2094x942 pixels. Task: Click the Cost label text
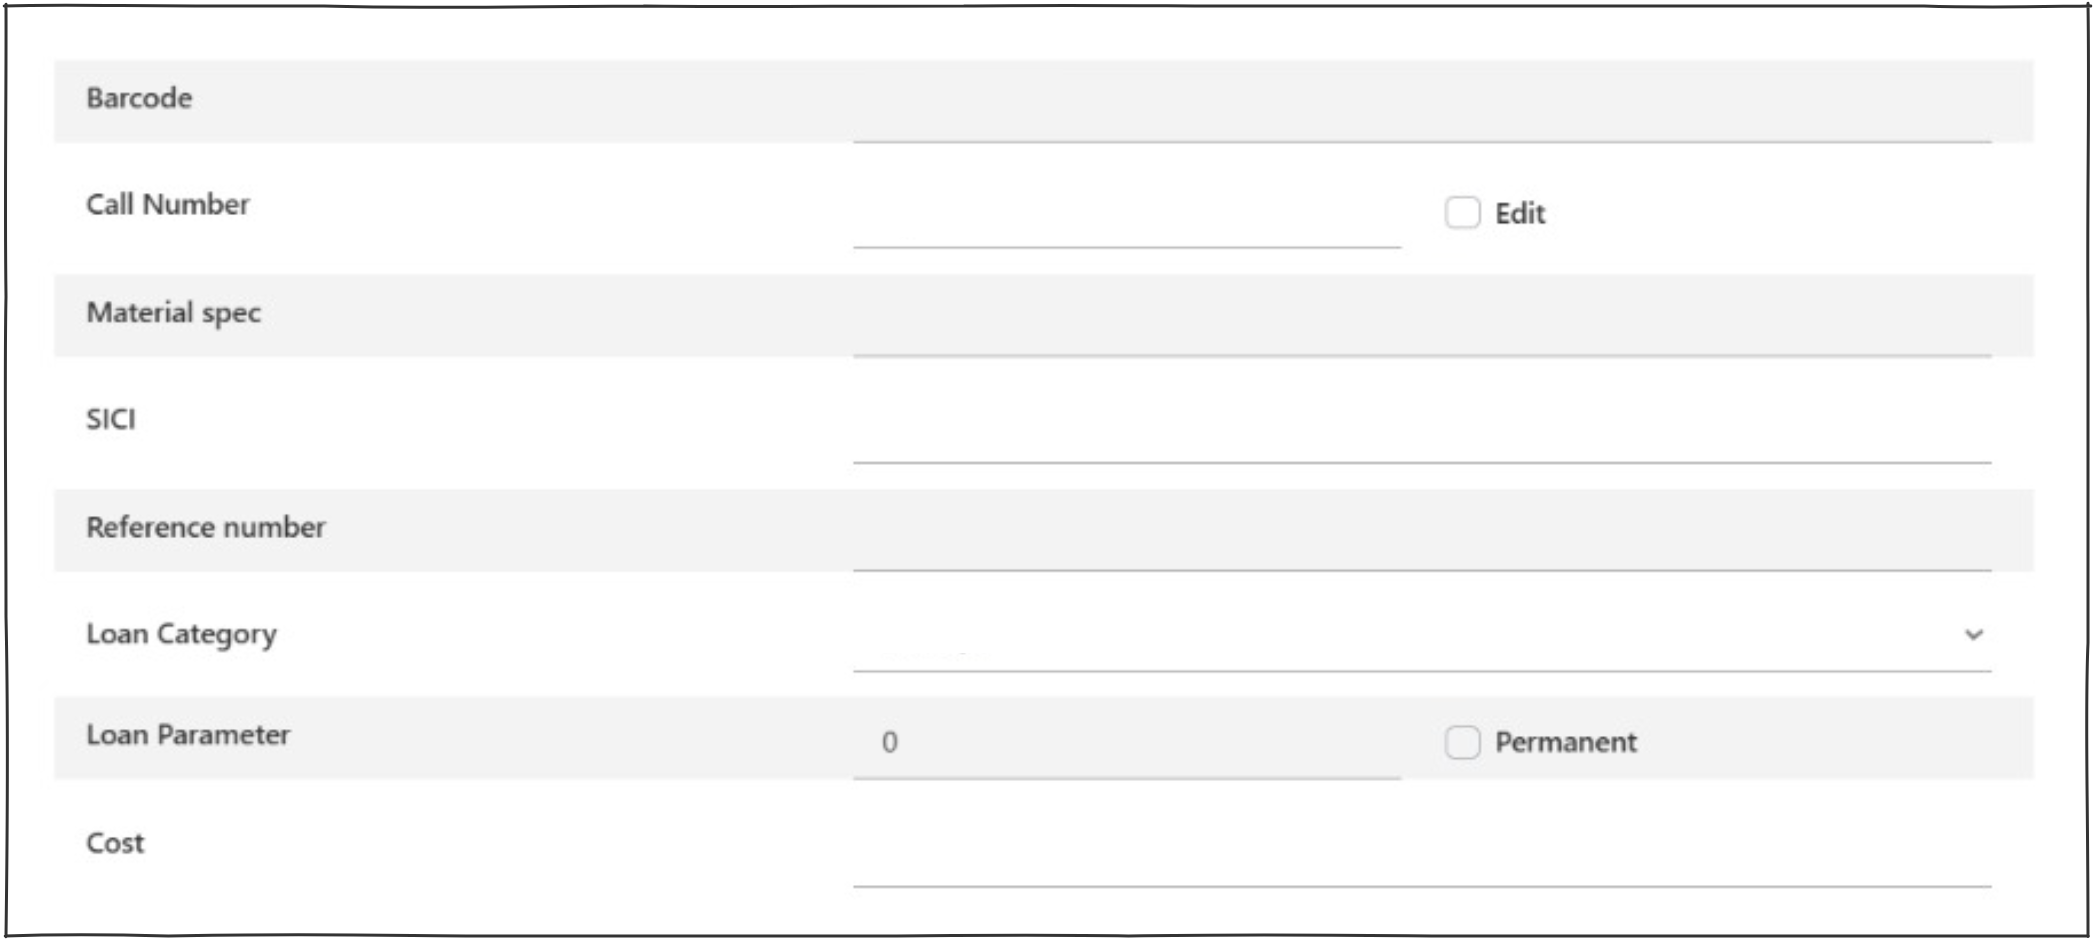click(115, 843)
